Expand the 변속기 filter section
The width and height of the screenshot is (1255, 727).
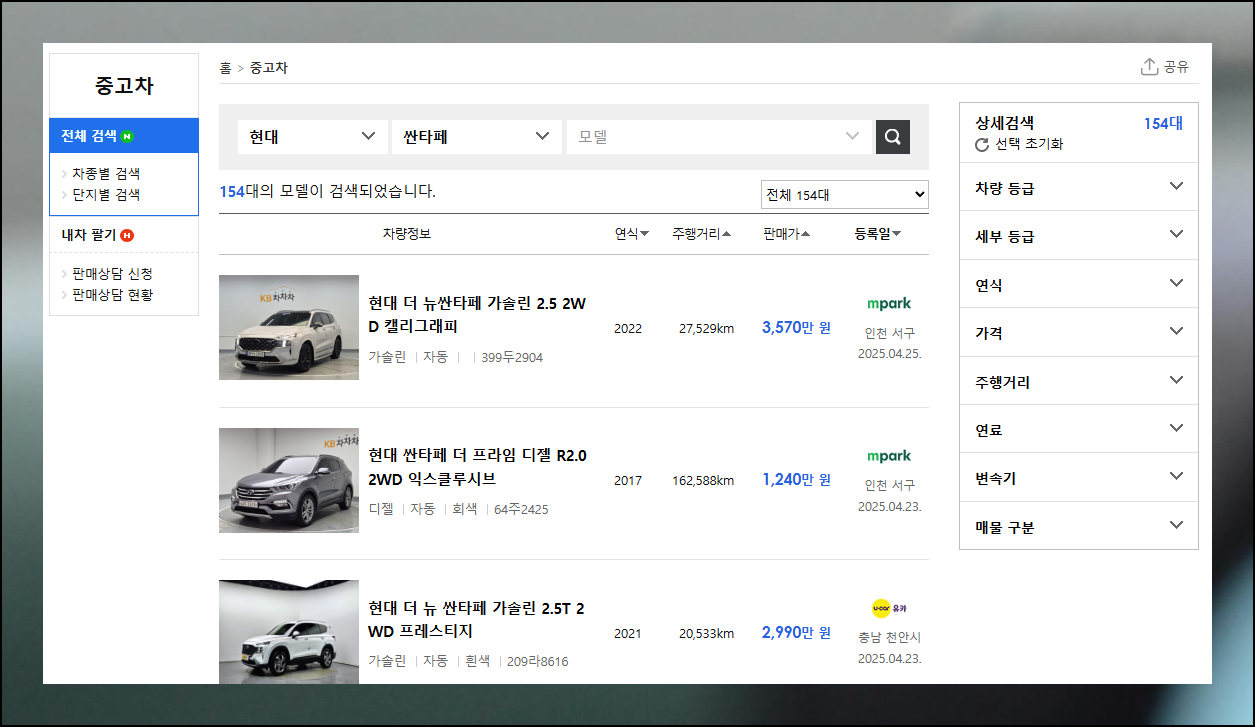(x=1078, y=478)
